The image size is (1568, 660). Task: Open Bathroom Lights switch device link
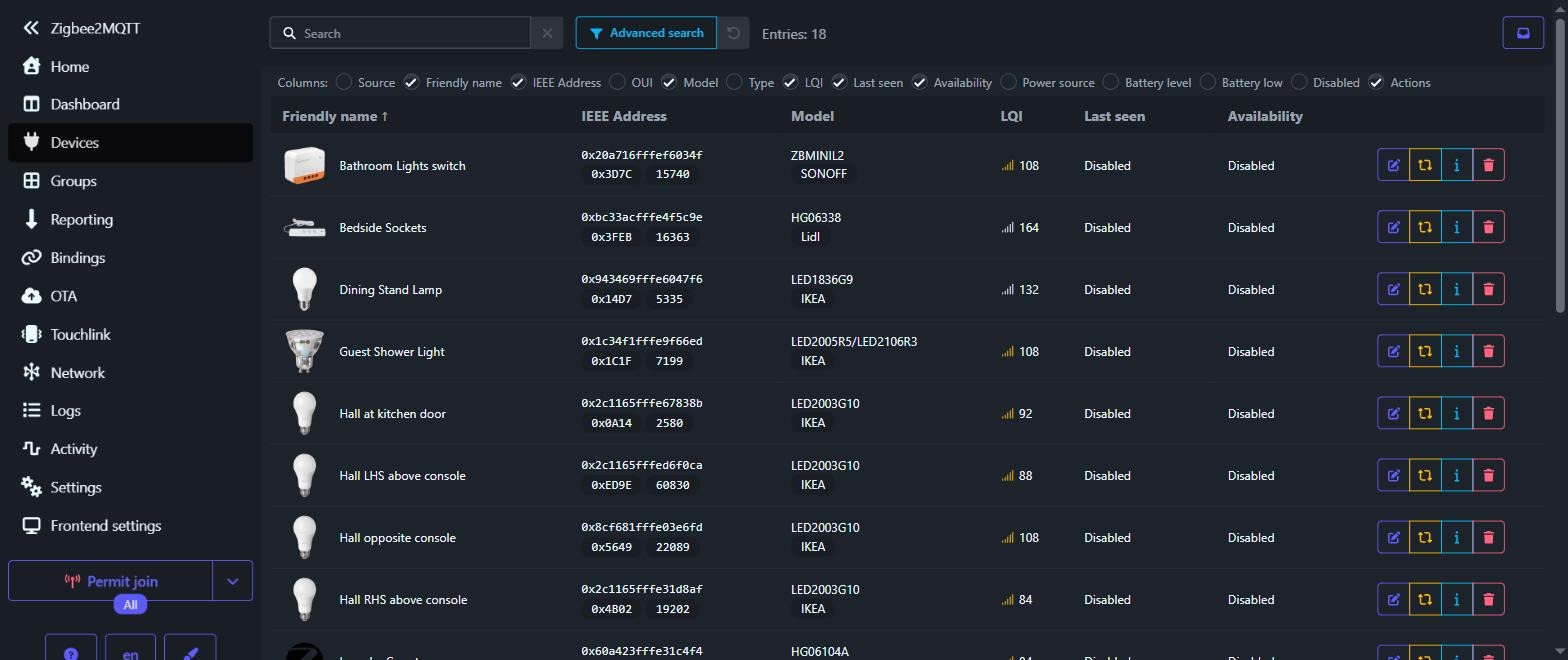click(402, 165)
